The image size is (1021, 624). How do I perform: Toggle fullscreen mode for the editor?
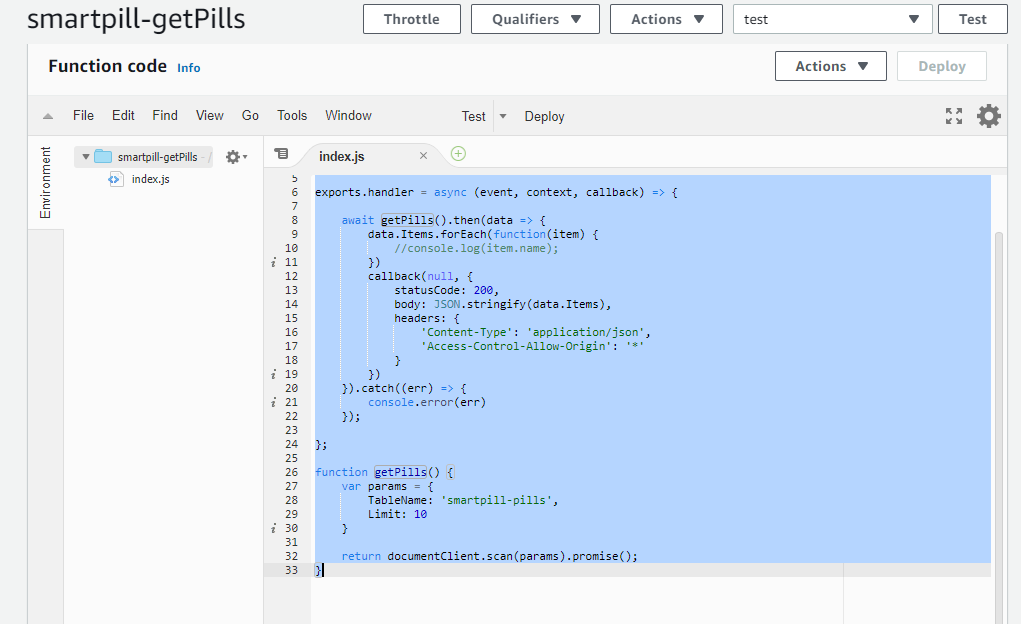click(954, 116)
